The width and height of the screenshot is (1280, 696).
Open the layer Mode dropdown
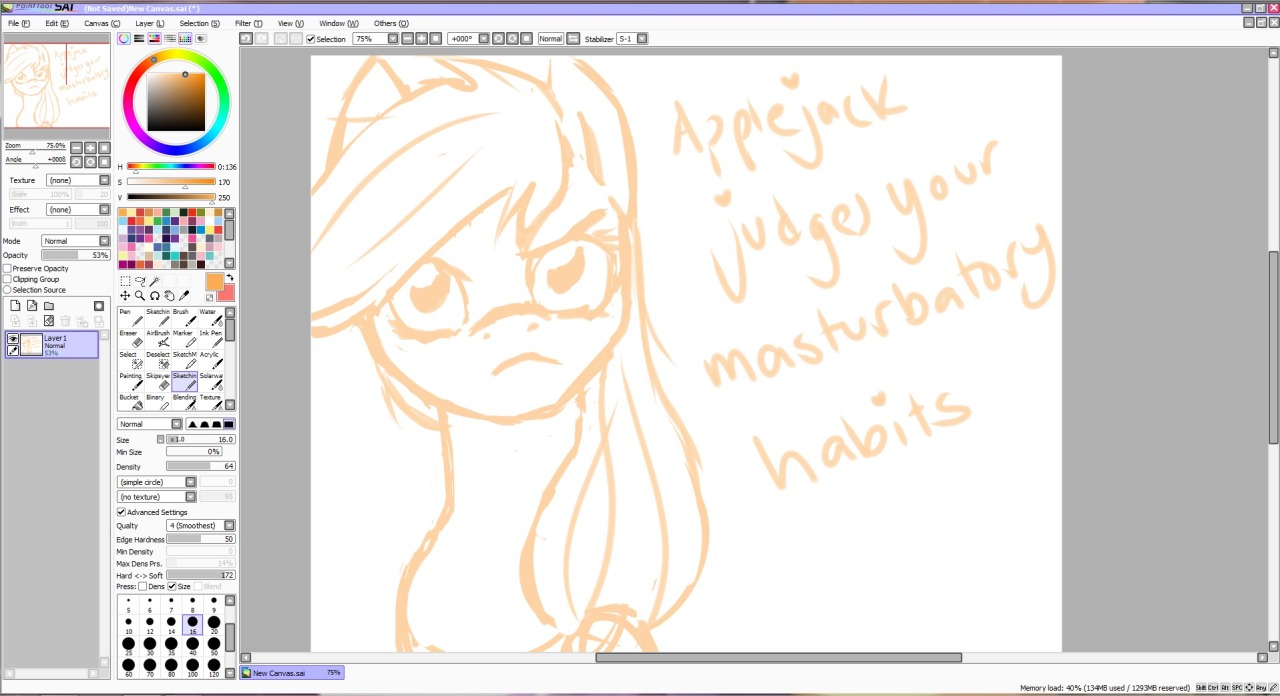coord(75,241)
